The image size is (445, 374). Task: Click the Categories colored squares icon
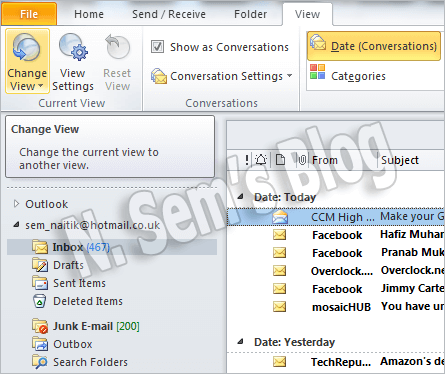[317, 71]
